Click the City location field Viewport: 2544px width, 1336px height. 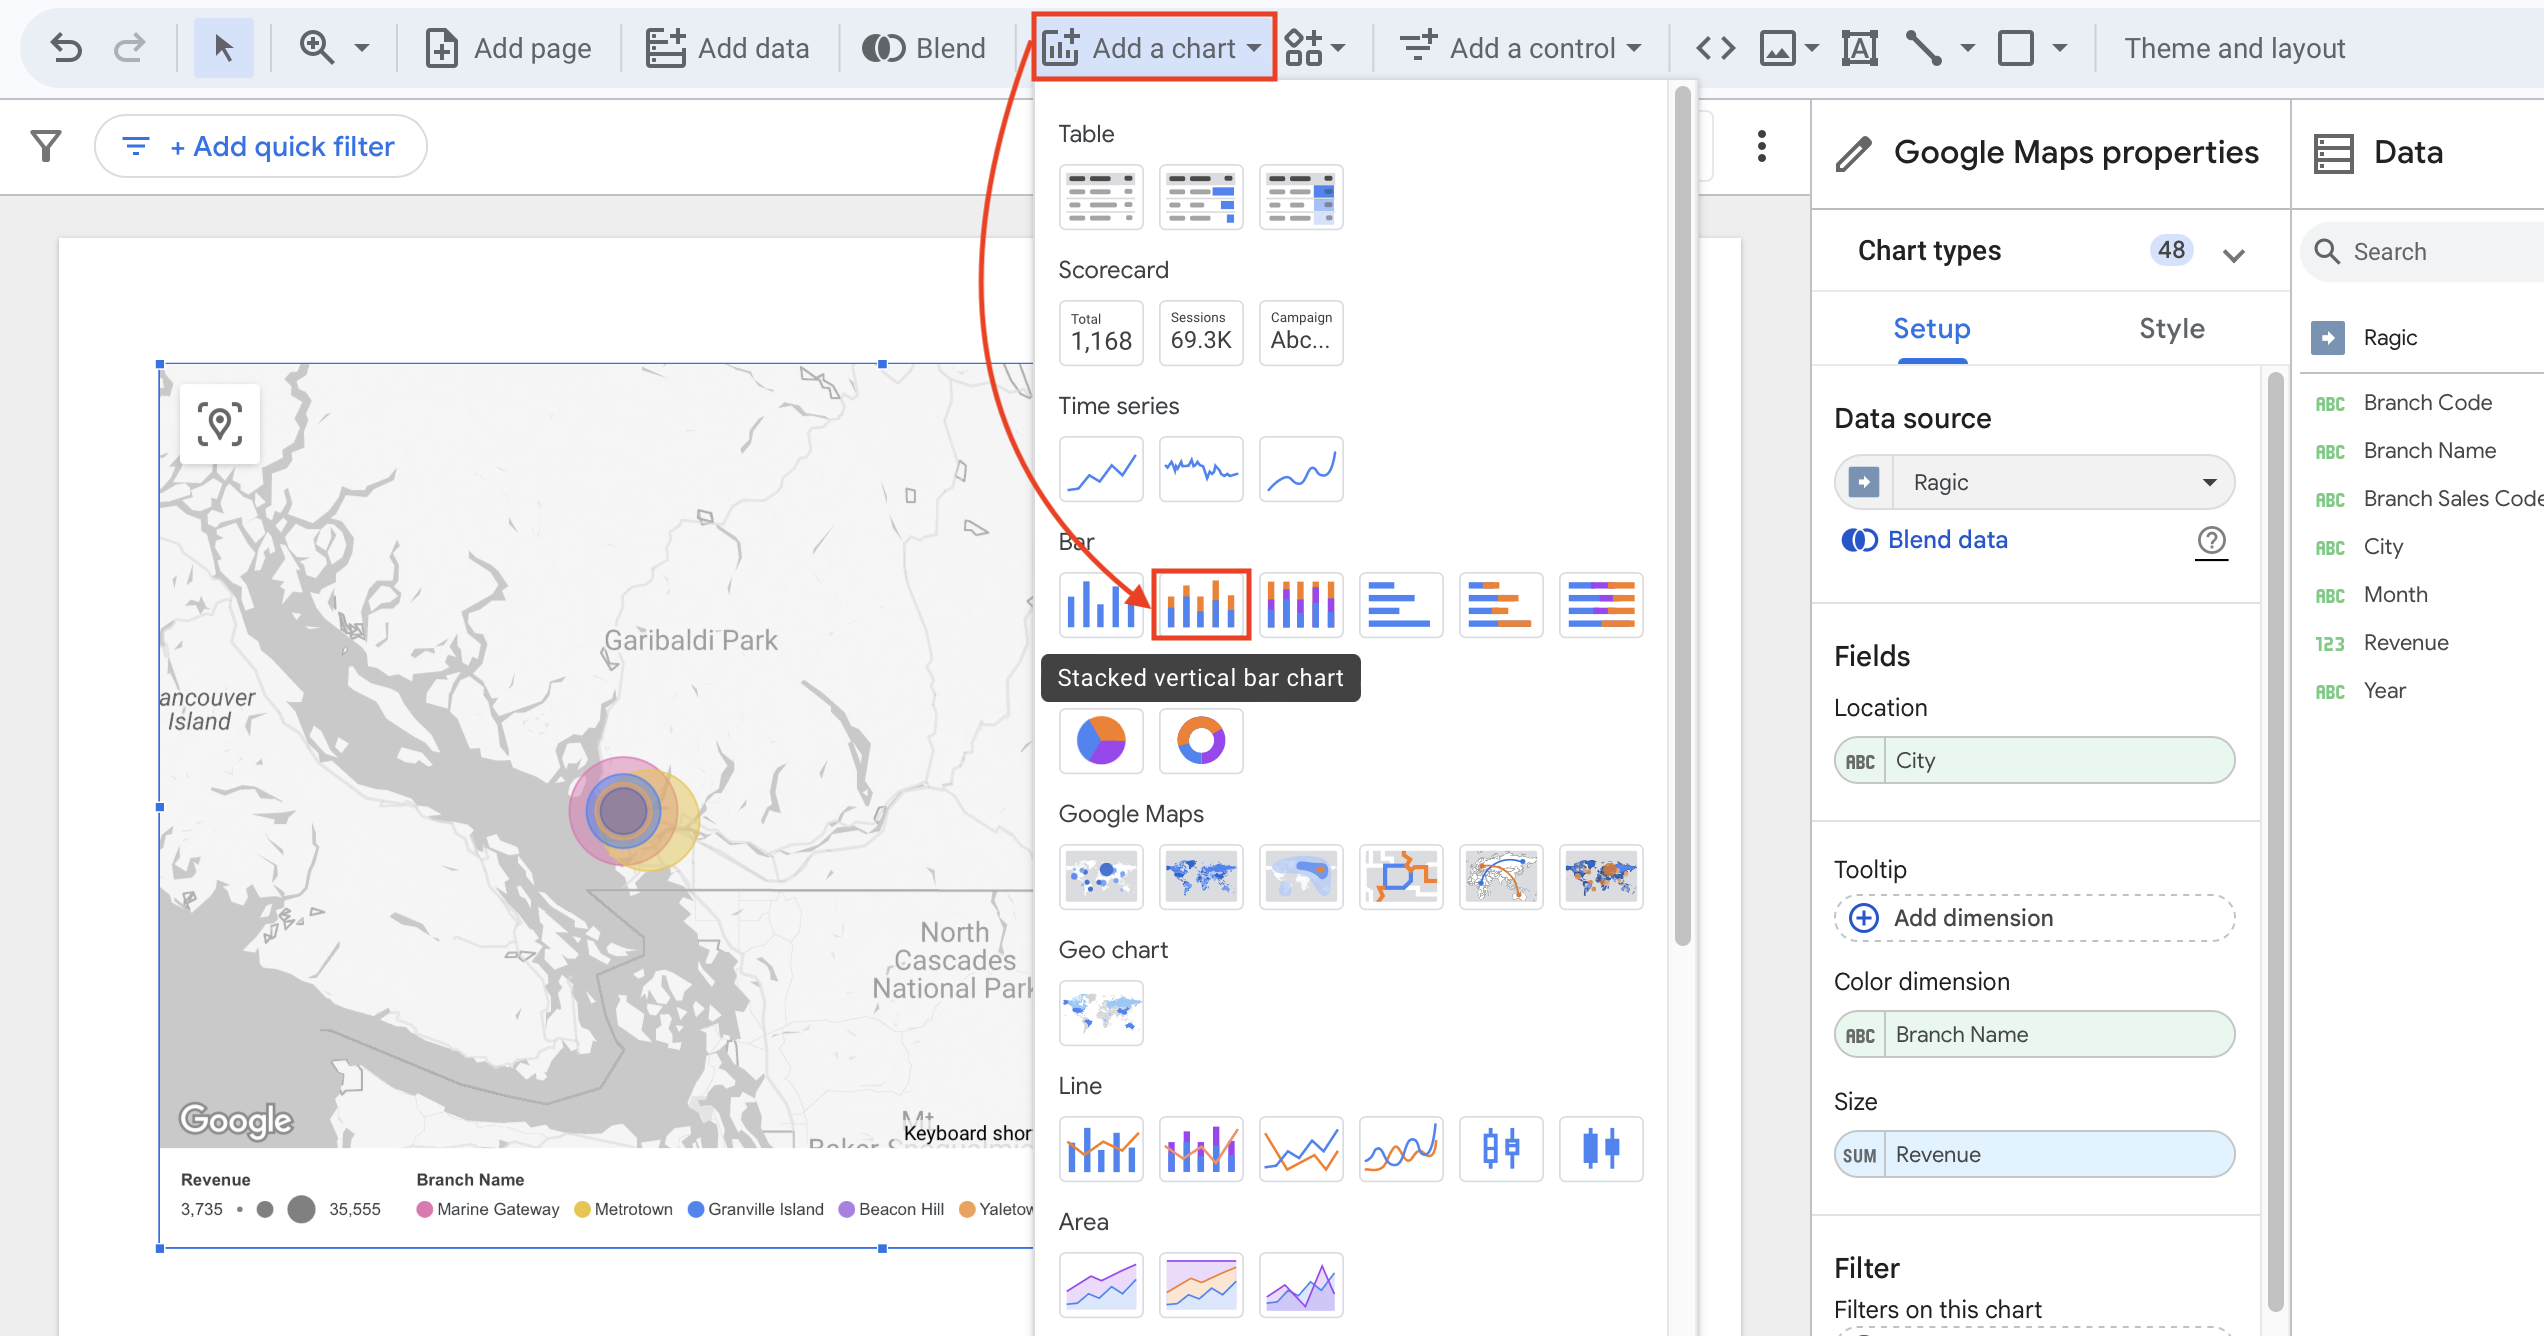point(2034,761)
